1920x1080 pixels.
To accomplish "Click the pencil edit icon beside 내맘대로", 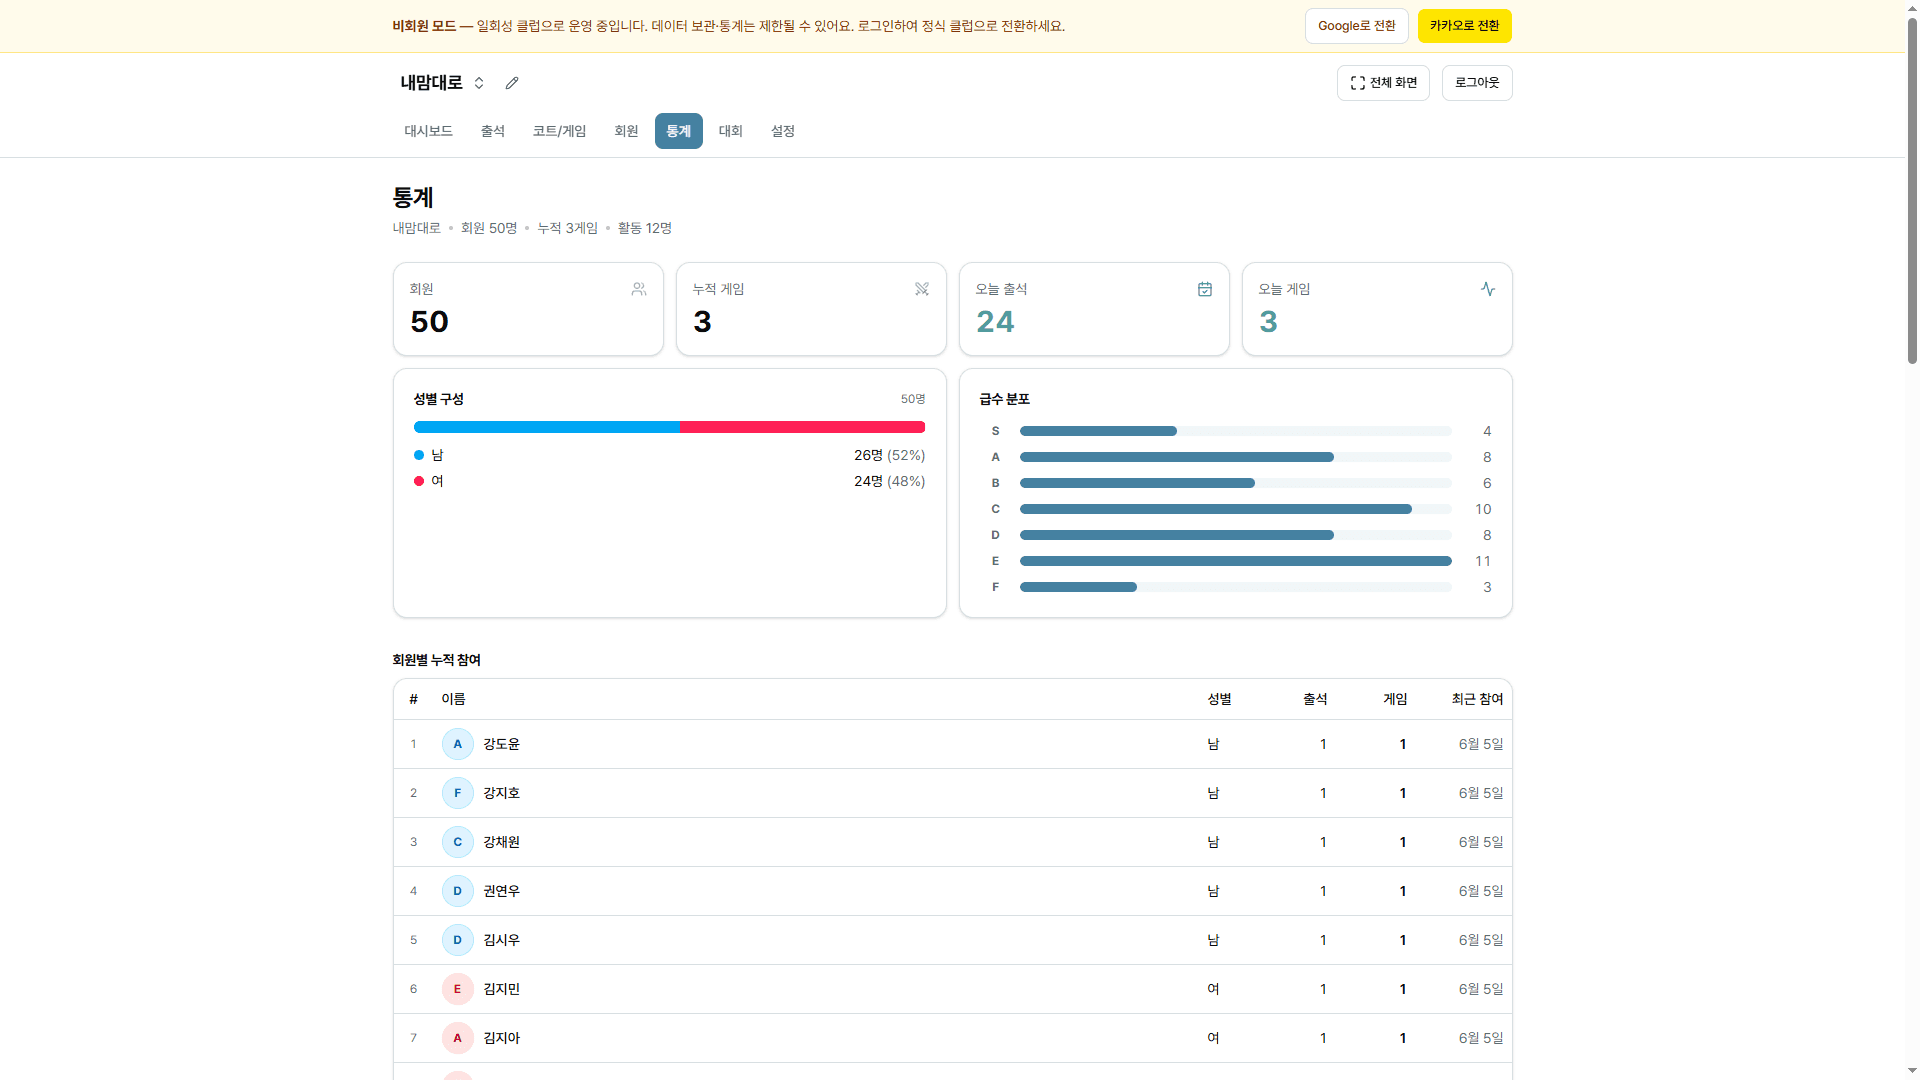I will click(512, 83).
